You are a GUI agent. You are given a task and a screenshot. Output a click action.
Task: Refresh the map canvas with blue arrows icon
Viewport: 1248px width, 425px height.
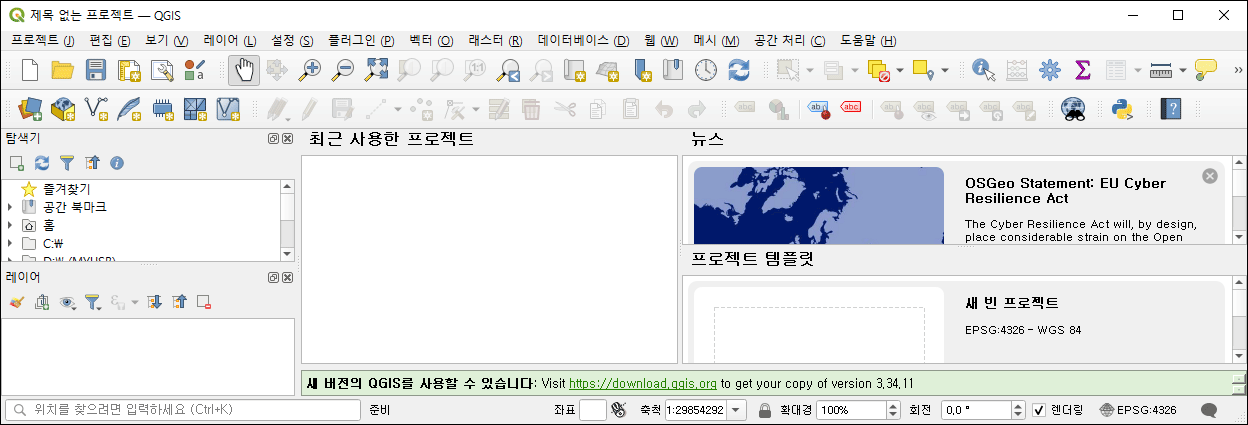(x=739, y=70)
